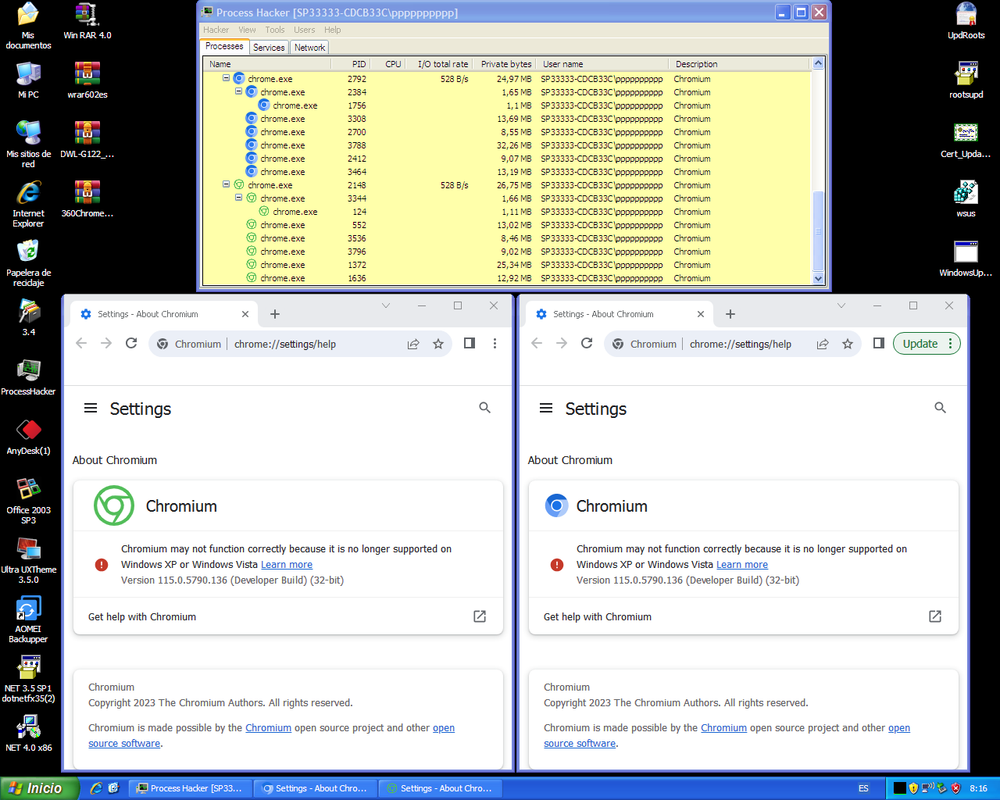Select the DWL-G122 archive desktop icon
The width and height of the screenshot is (1000, 800).
87,140
